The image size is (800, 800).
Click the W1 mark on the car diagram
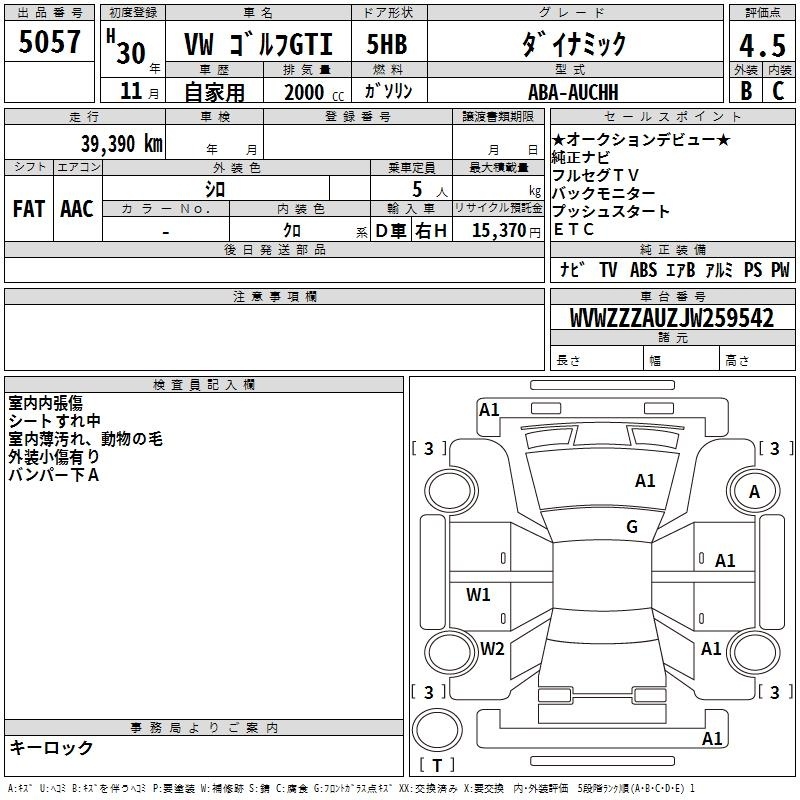(x=479, y=595)
